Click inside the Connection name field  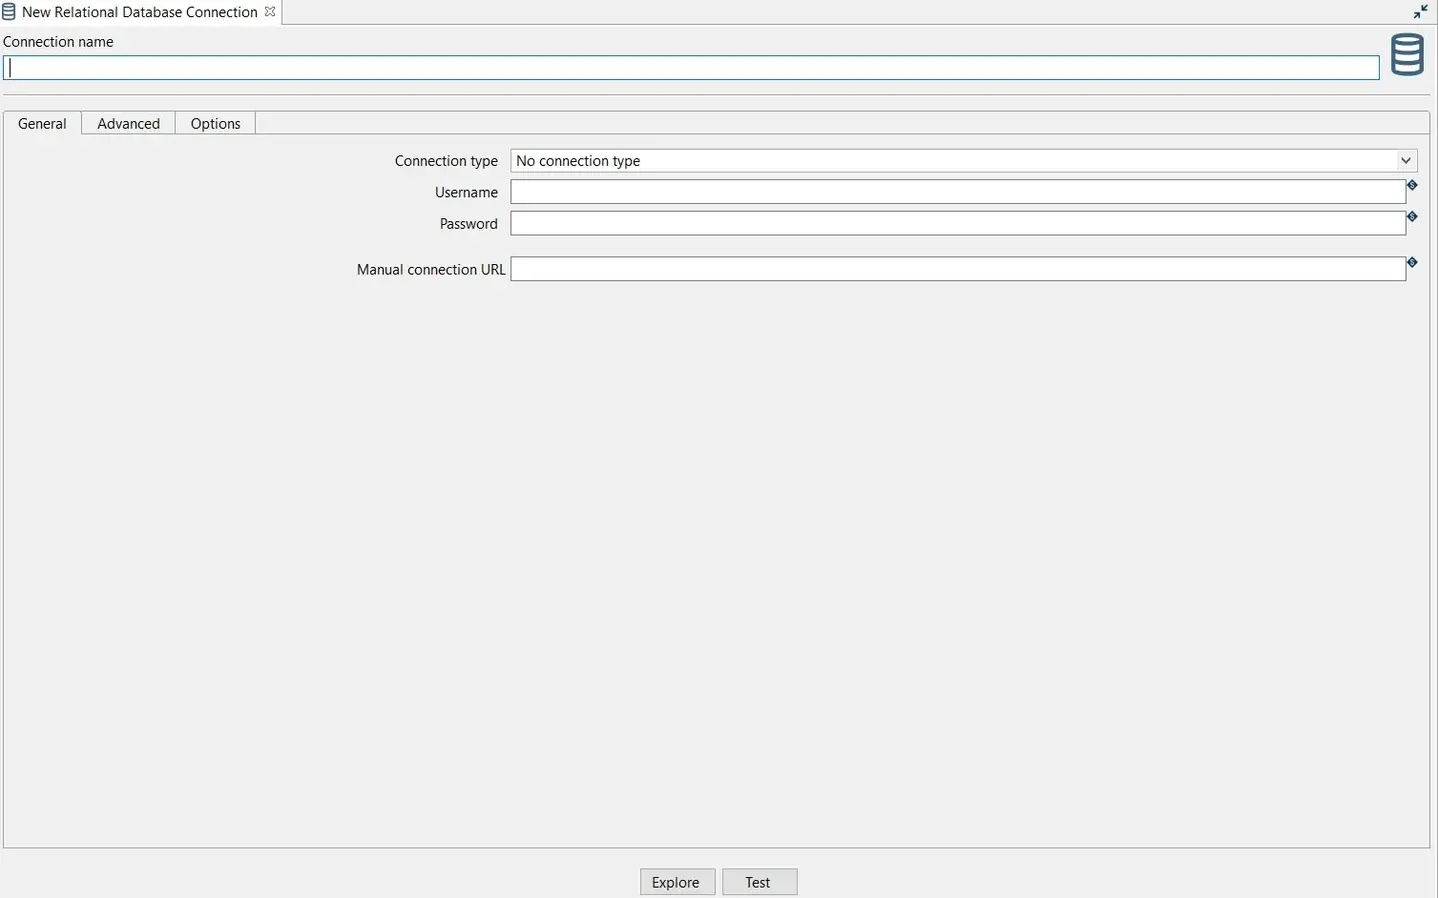pos(690,67)
